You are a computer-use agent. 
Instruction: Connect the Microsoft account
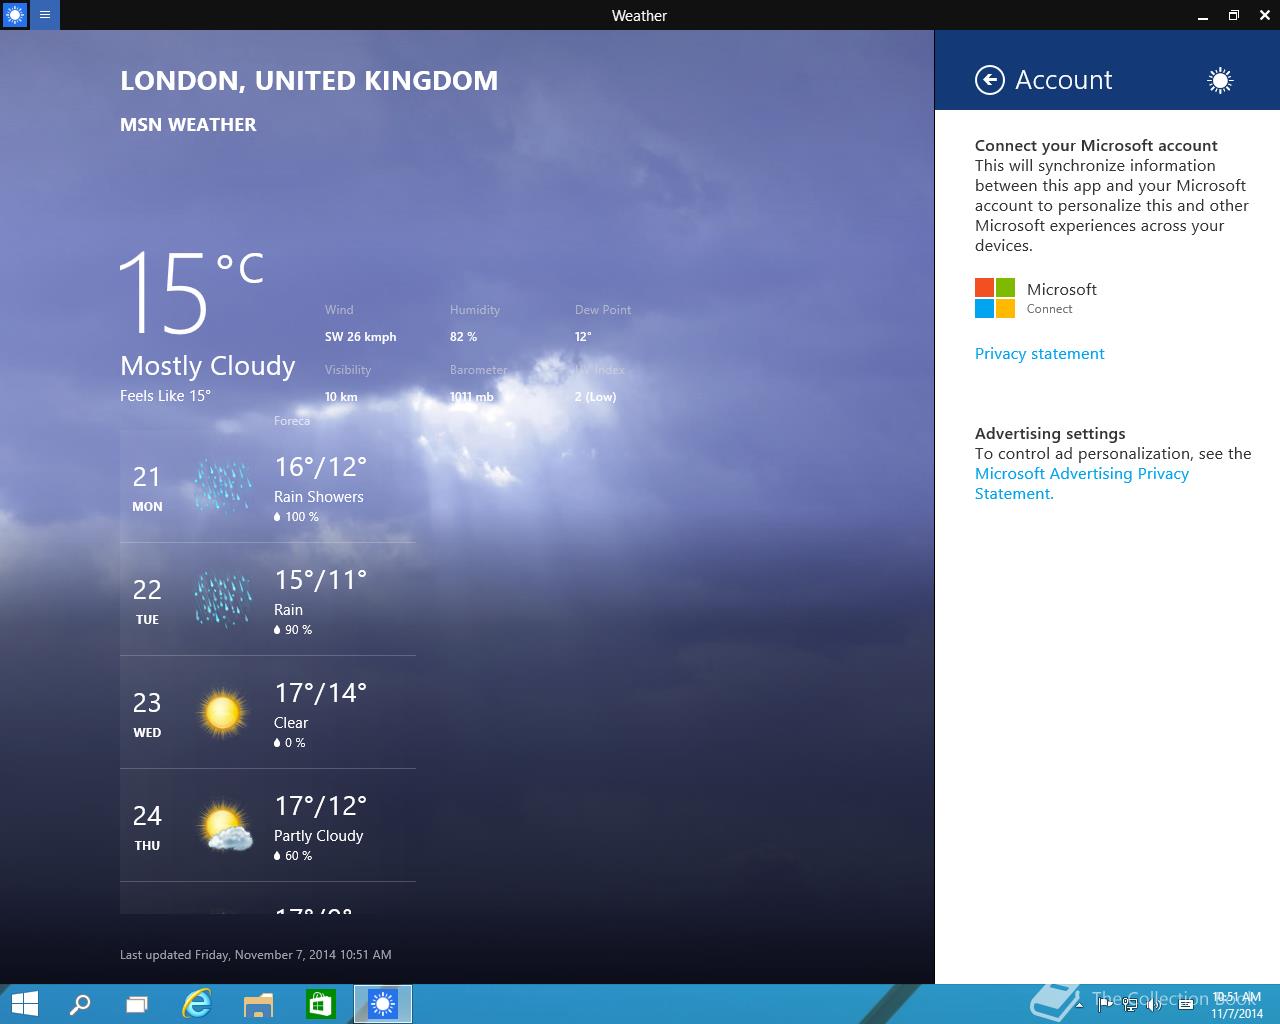(1049, 309)
